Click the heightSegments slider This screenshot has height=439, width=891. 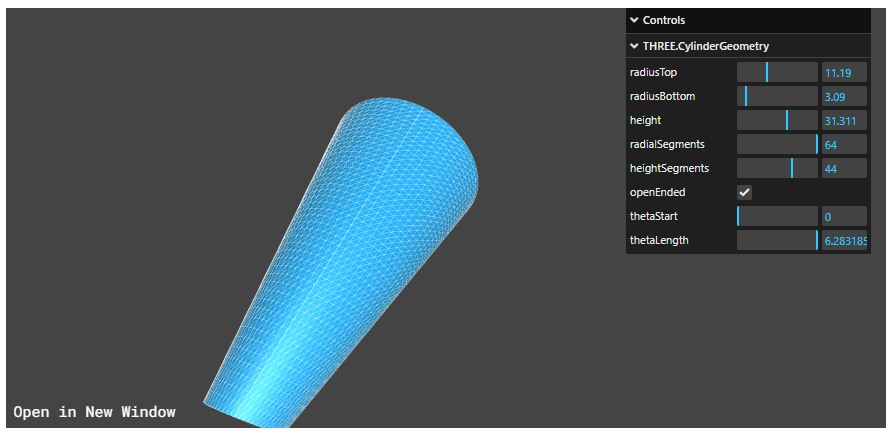click(x=777, y=169)
